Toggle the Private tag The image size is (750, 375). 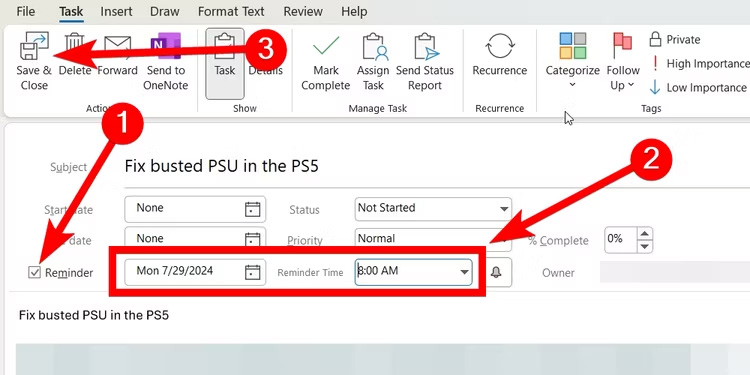pyautogui.click(x=674, y=40)
